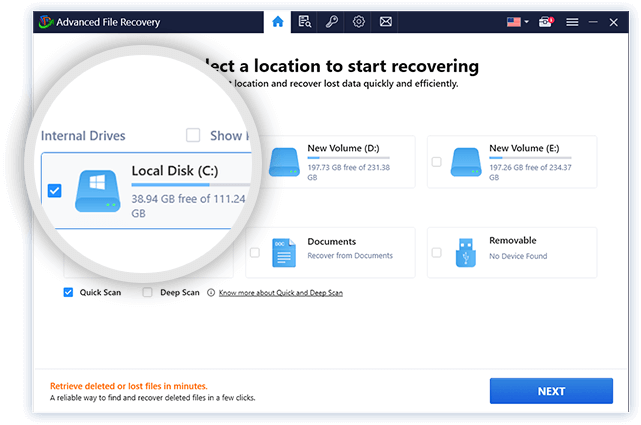Select the New Volume (D:) drive icon
This screenshot has width=641, height=425.
coord(284,162)
